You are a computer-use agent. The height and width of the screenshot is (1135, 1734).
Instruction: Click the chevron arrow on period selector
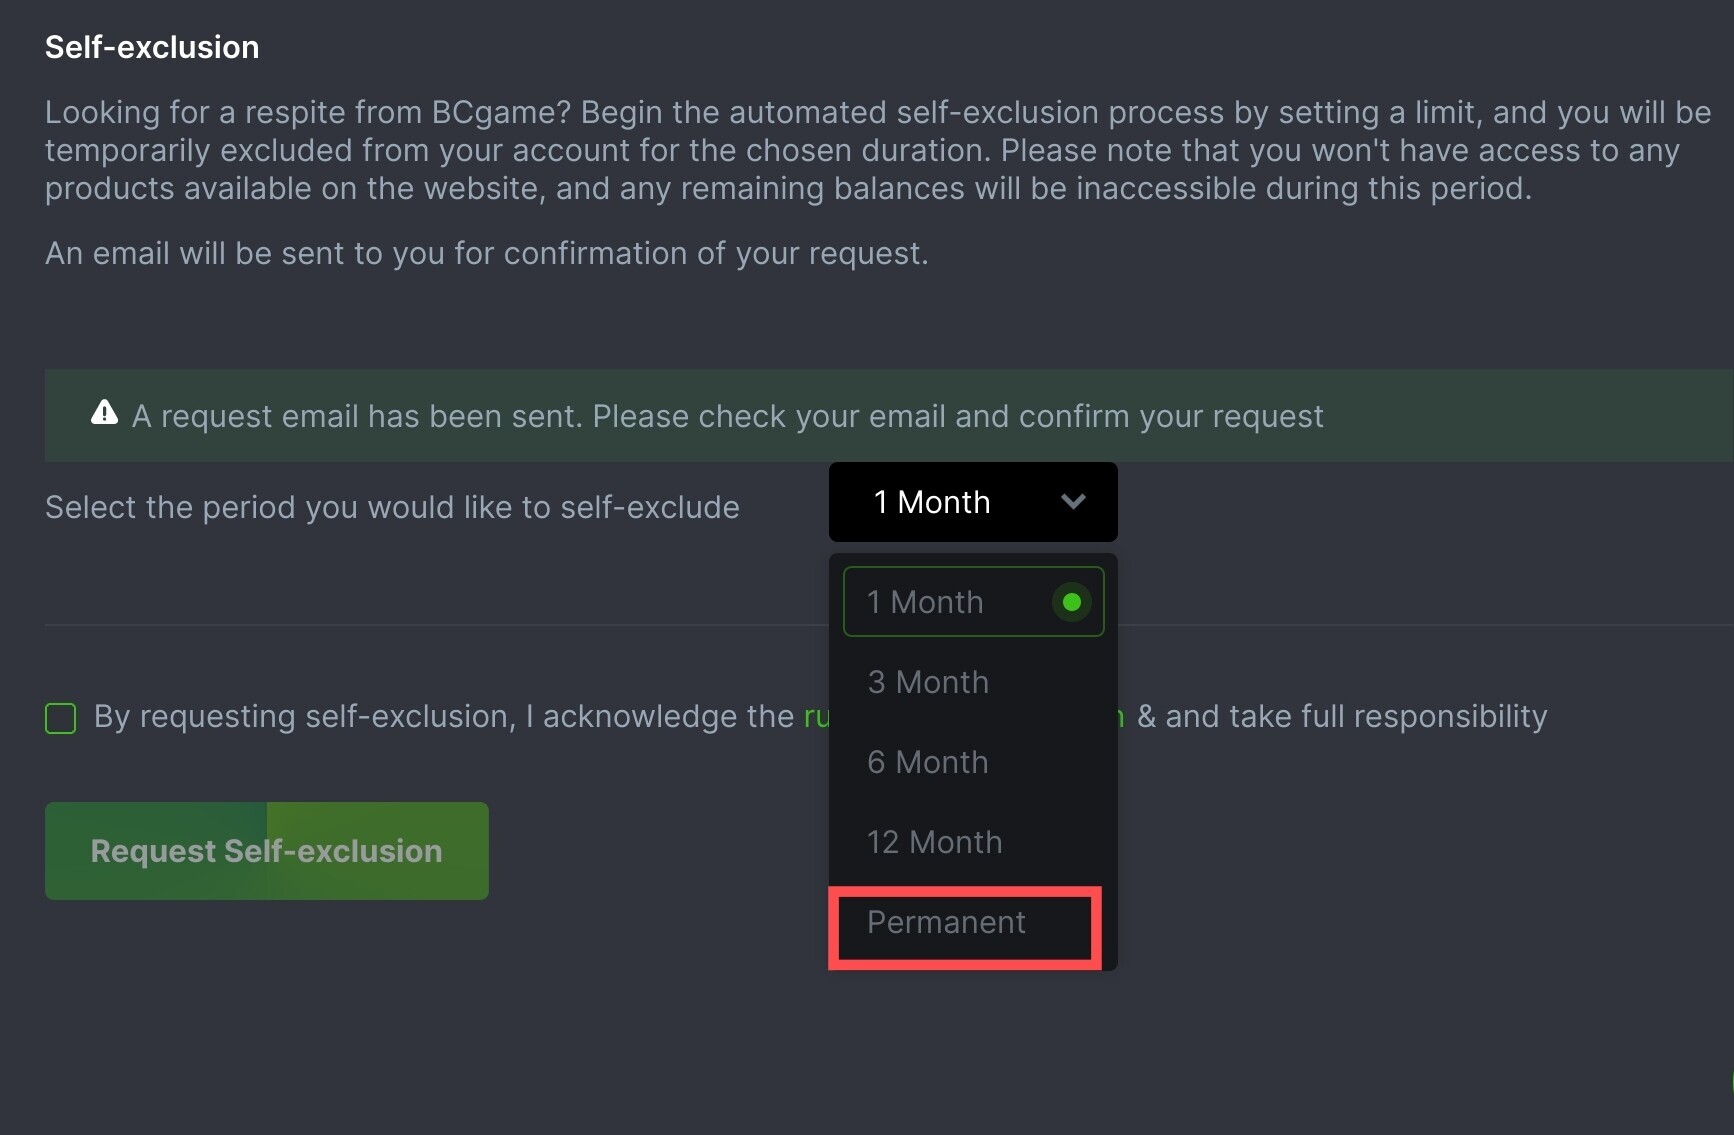pos(1073,502)
